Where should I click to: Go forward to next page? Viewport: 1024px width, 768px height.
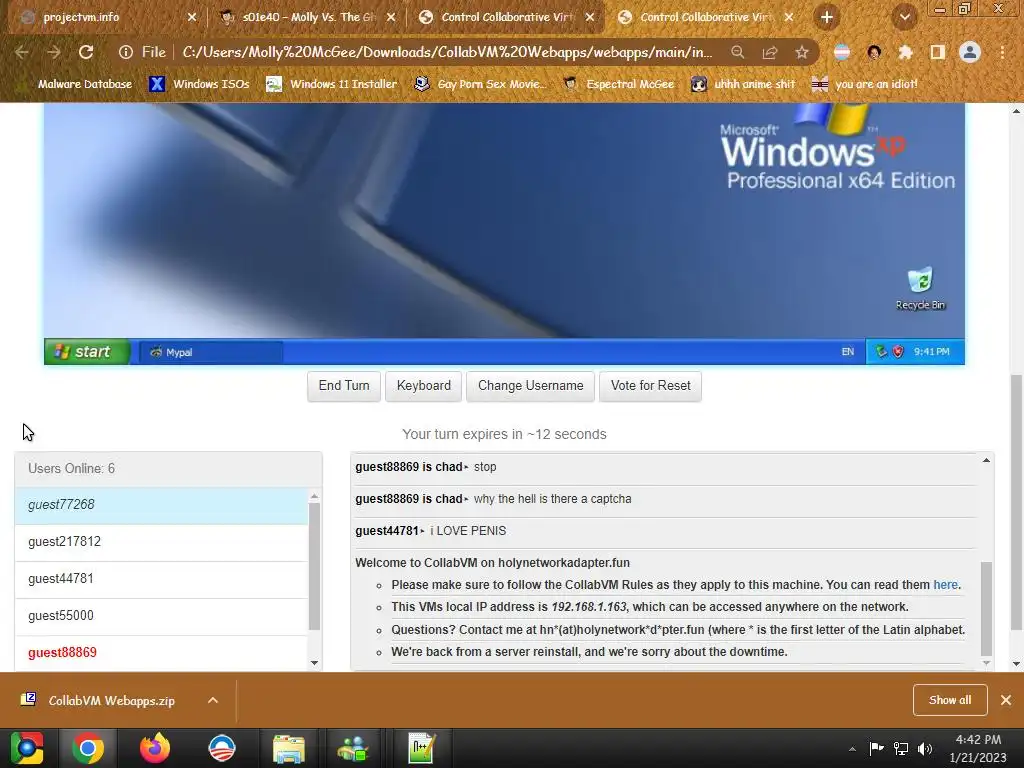pyautogui.click(x=54, y=52)
